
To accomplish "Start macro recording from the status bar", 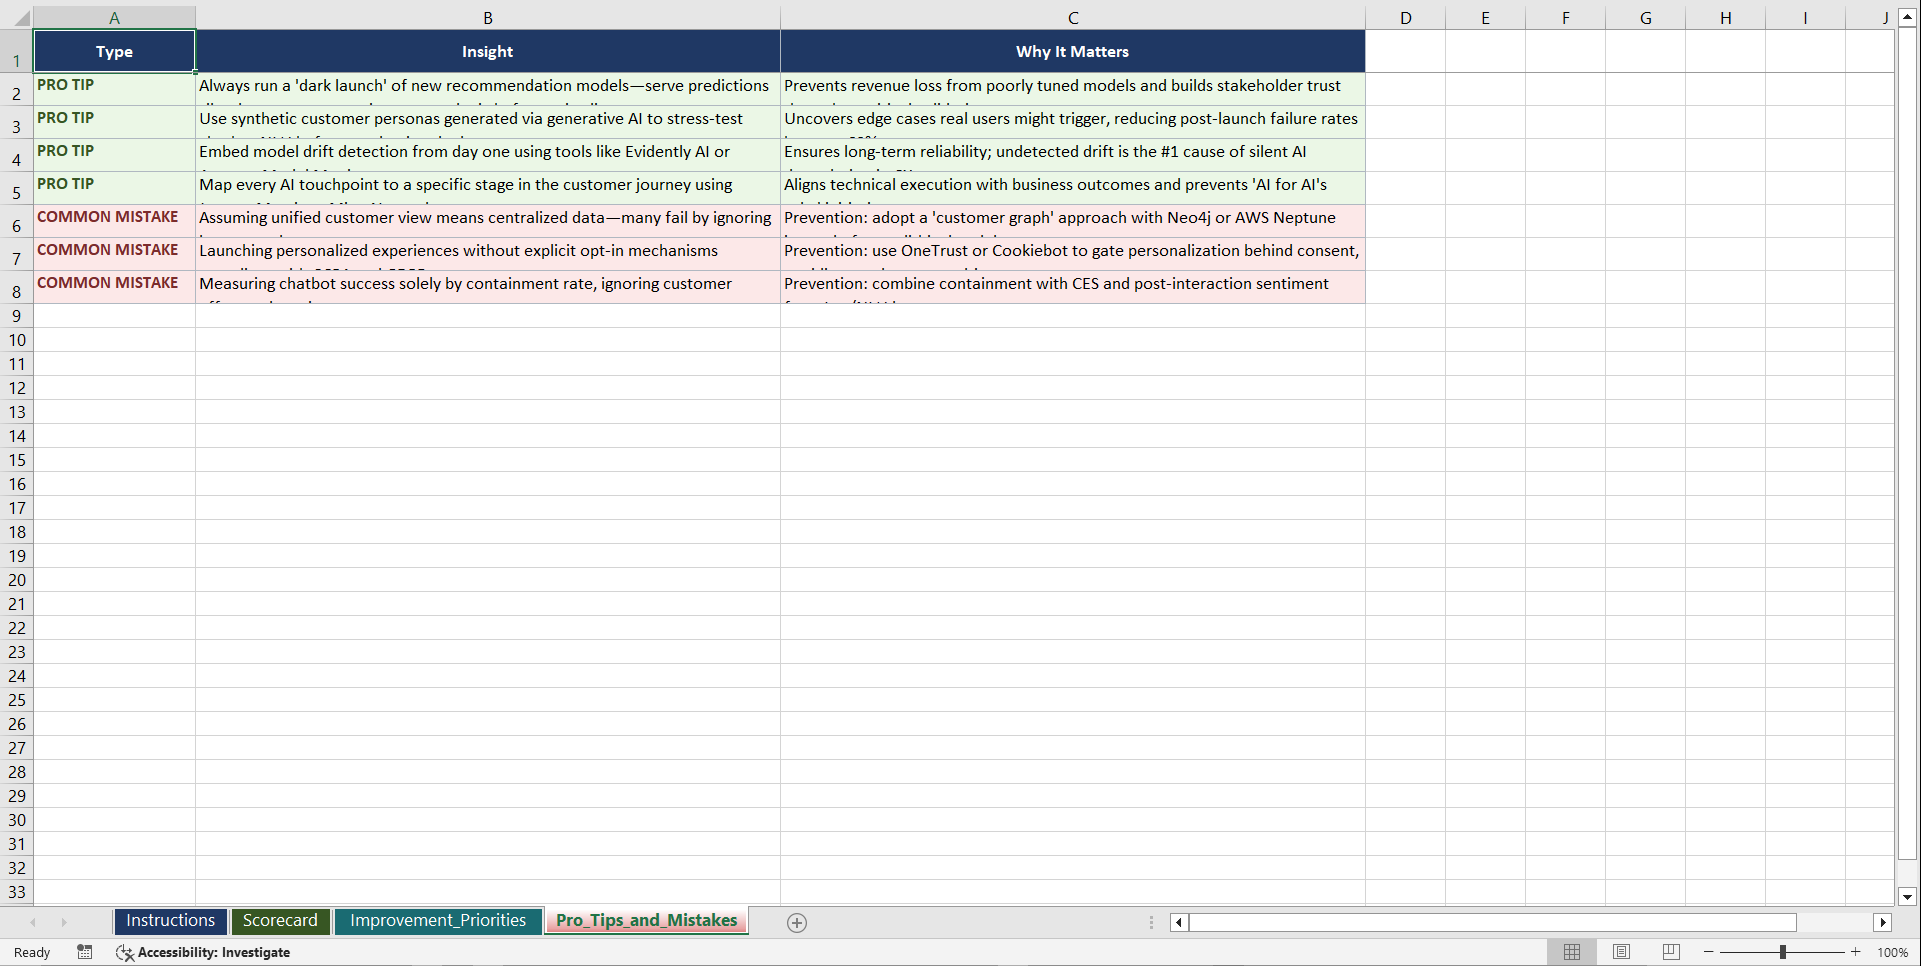I will pos(85,952).
